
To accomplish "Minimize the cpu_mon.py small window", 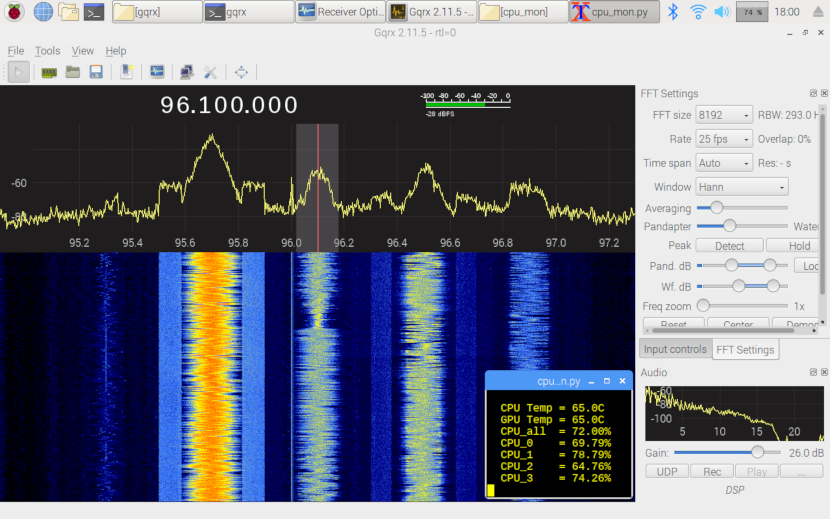I will (591, 381).
